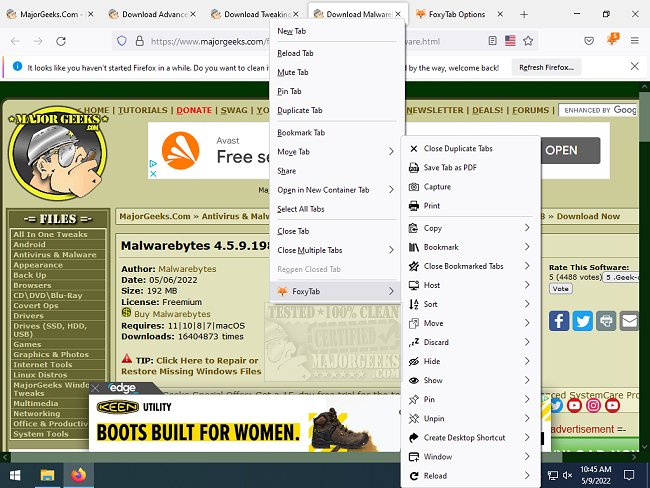Click the FoxyTab fox icon in context menu

(282, 291)
